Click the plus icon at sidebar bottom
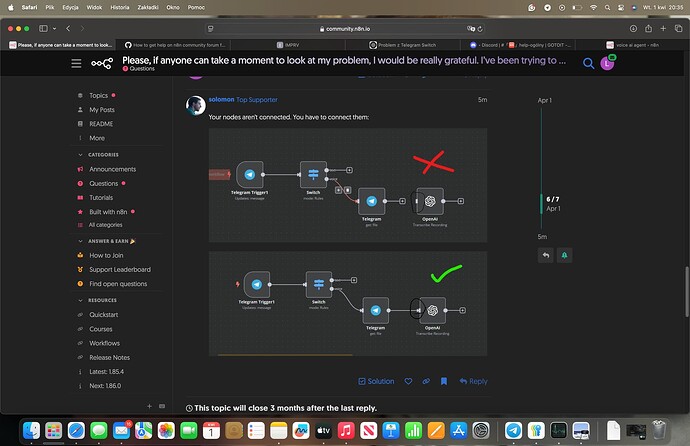 click(x=149, y=406)
